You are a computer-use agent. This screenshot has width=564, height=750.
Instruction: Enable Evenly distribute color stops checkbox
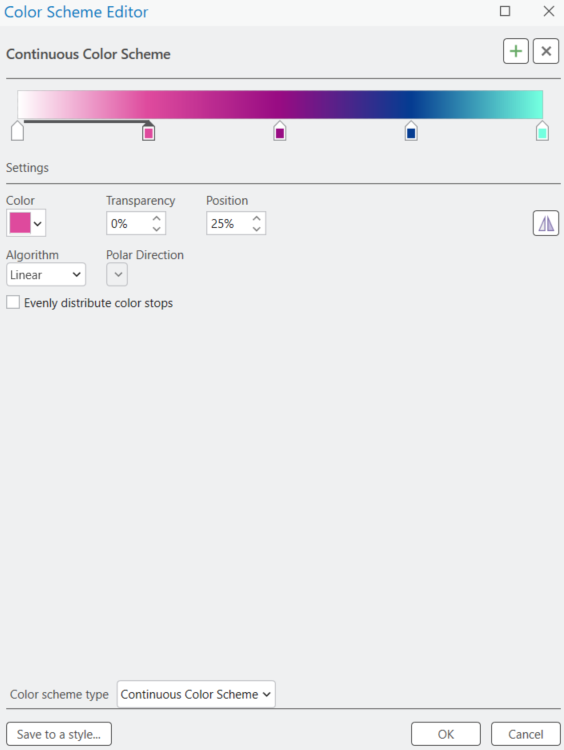pyautogui.click(x=13, y=302)
